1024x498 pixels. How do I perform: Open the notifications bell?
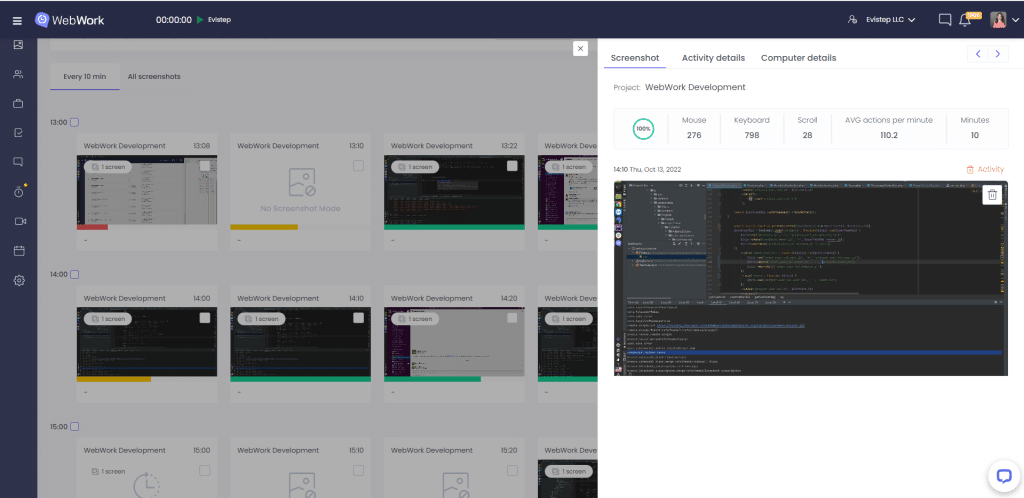(965, 20)
